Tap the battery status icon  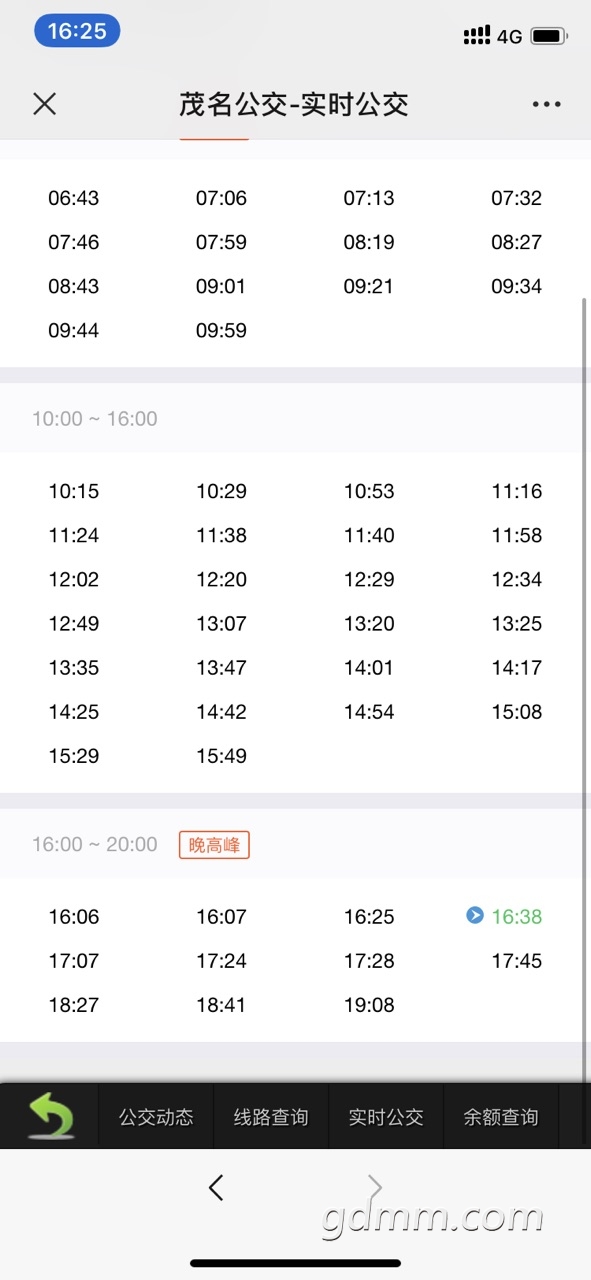pyautogui.click(x=549, y=37)
